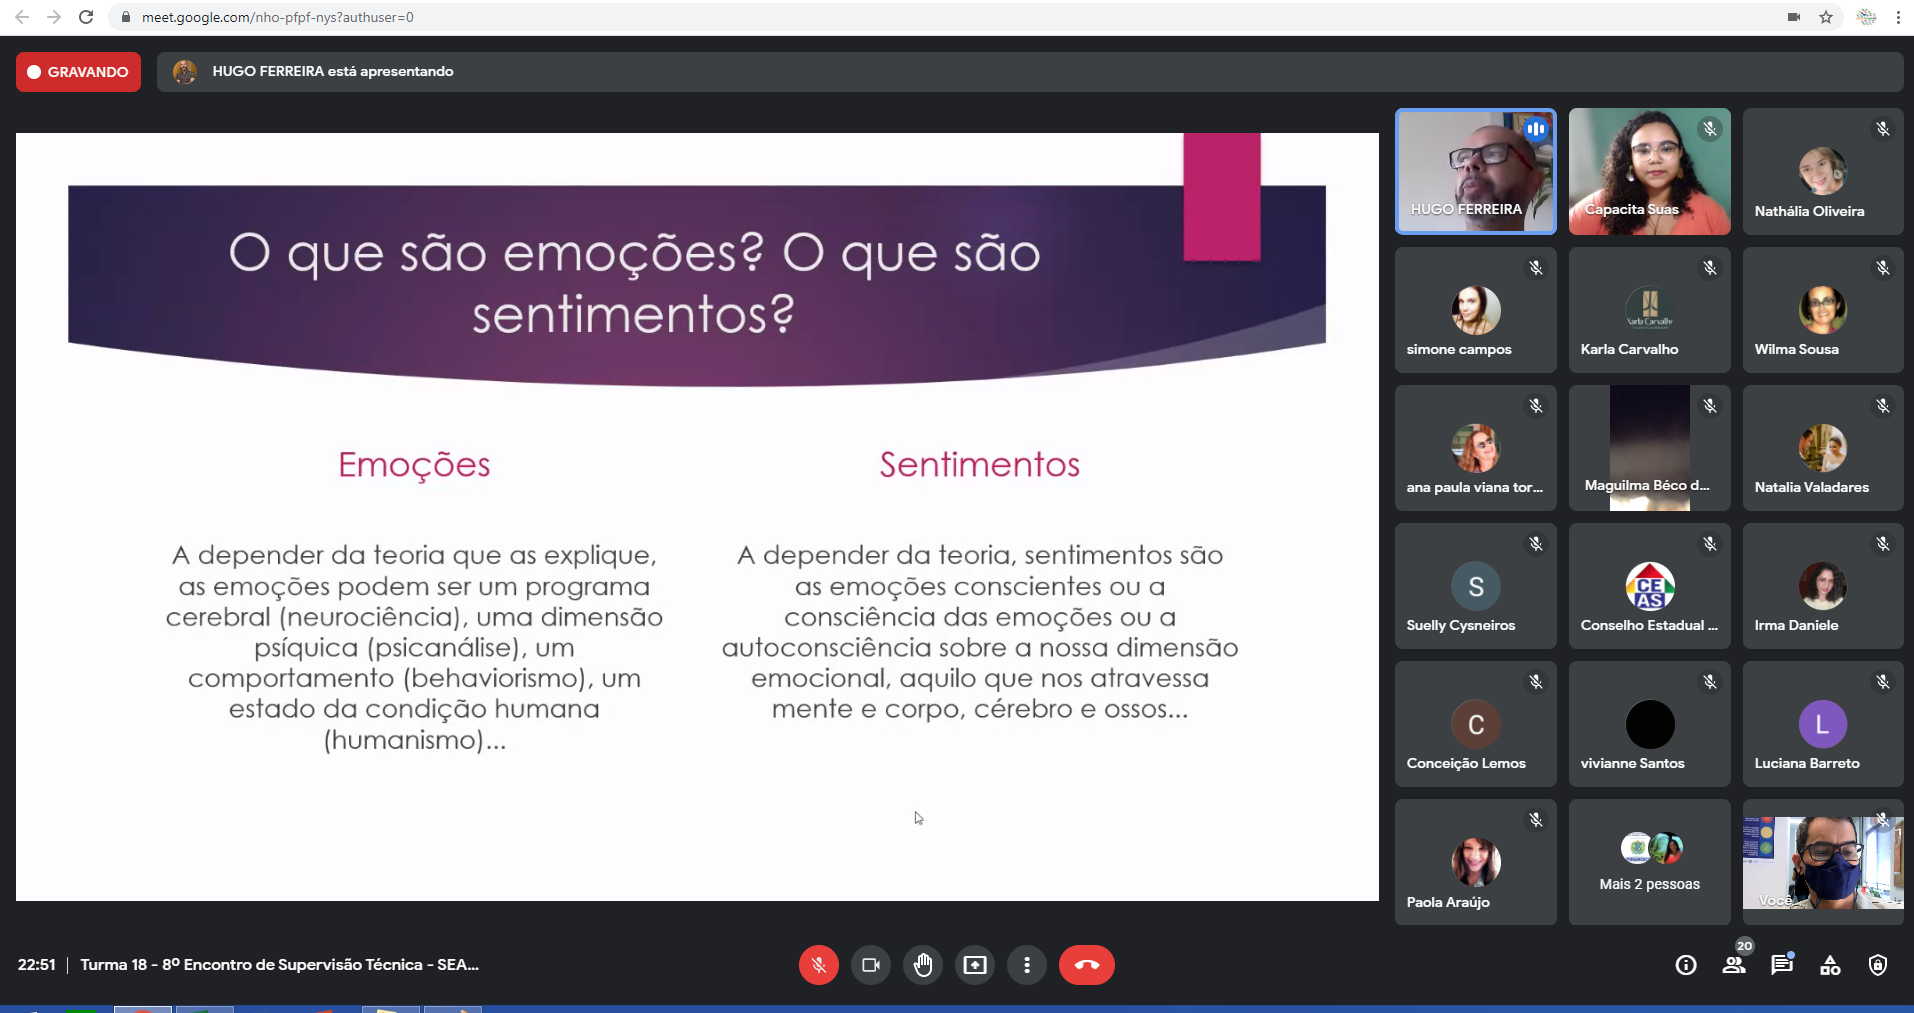Reload the Google Meet page
The width and height of the screenshot is (1914, 1013).
[x=86, y=17]
